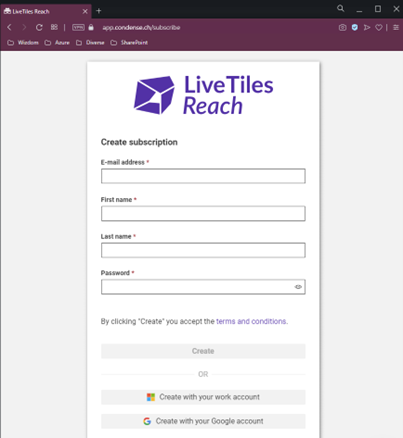Go back using the browser back arrow
403x438 pixels.
pos(10,27)
